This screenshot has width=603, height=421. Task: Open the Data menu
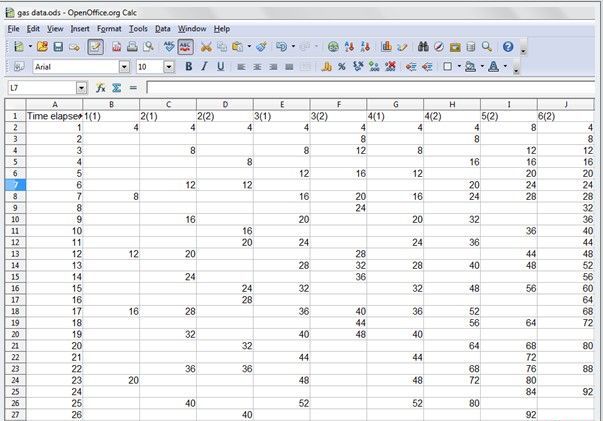[162, 29]
